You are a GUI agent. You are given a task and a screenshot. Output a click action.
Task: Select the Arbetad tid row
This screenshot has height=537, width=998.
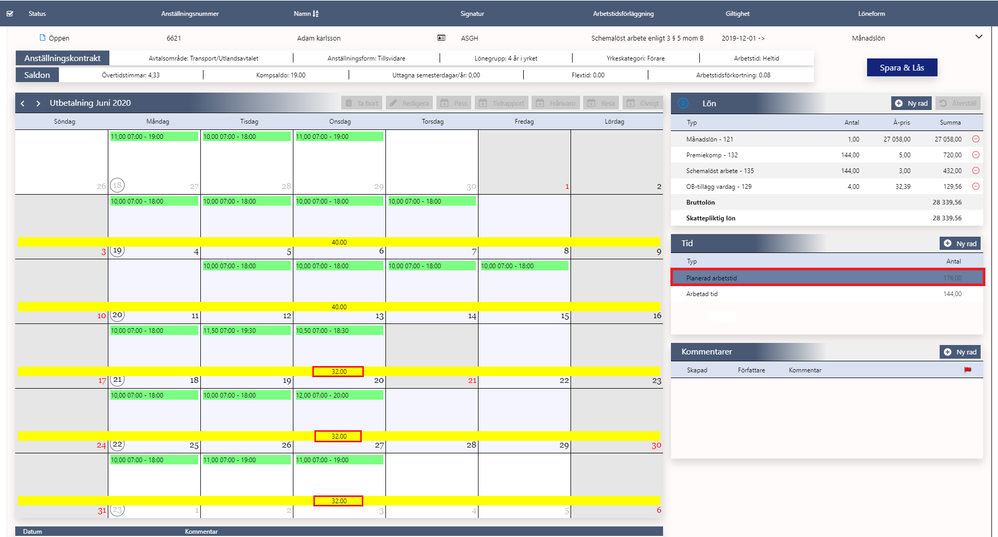pos(827,294)
